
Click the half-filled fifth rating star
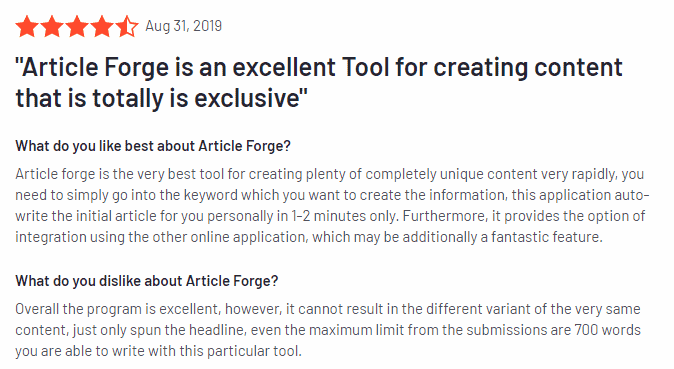tap(128, 26)
